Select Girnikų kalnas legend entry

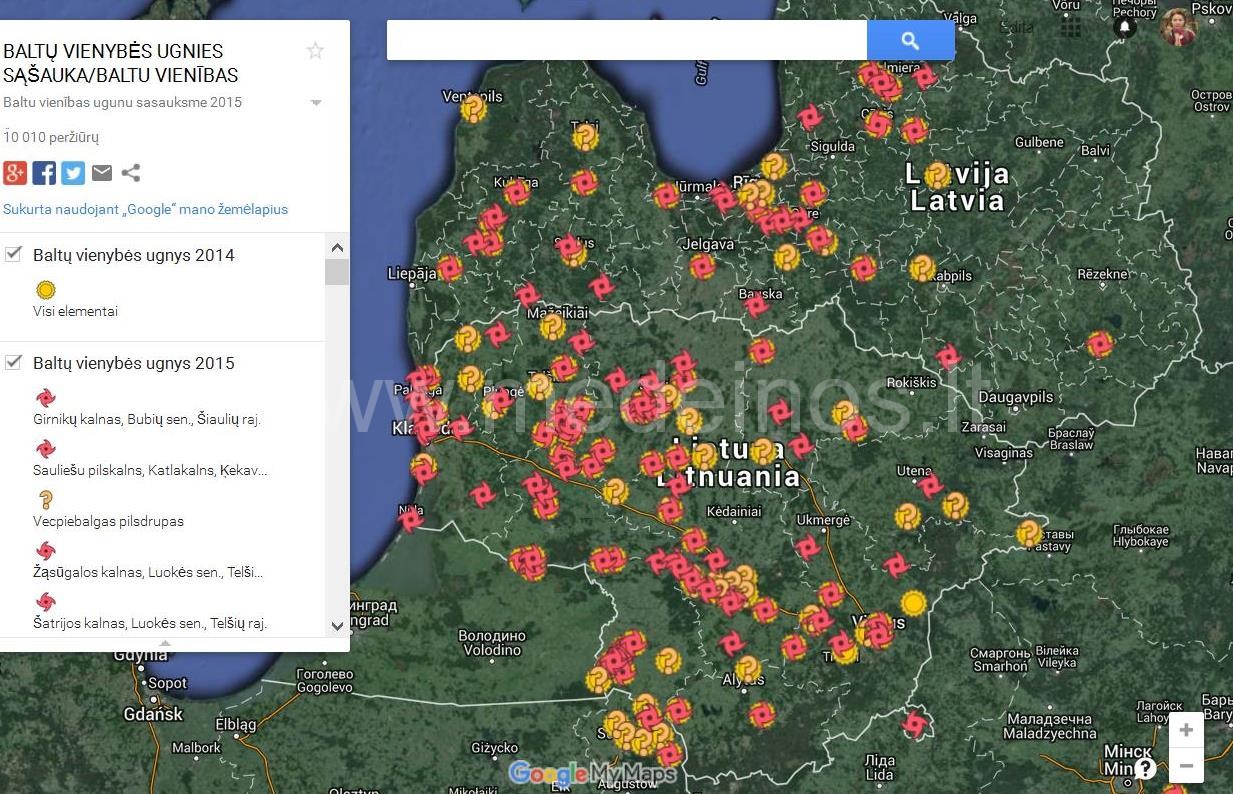click(146, 419)
